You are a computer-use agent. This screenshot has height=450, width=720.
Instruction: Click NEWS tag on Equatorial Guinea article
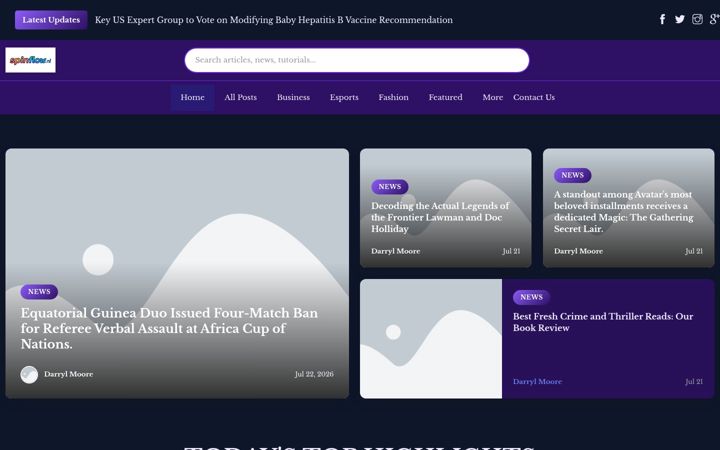[x=39, y=292]
